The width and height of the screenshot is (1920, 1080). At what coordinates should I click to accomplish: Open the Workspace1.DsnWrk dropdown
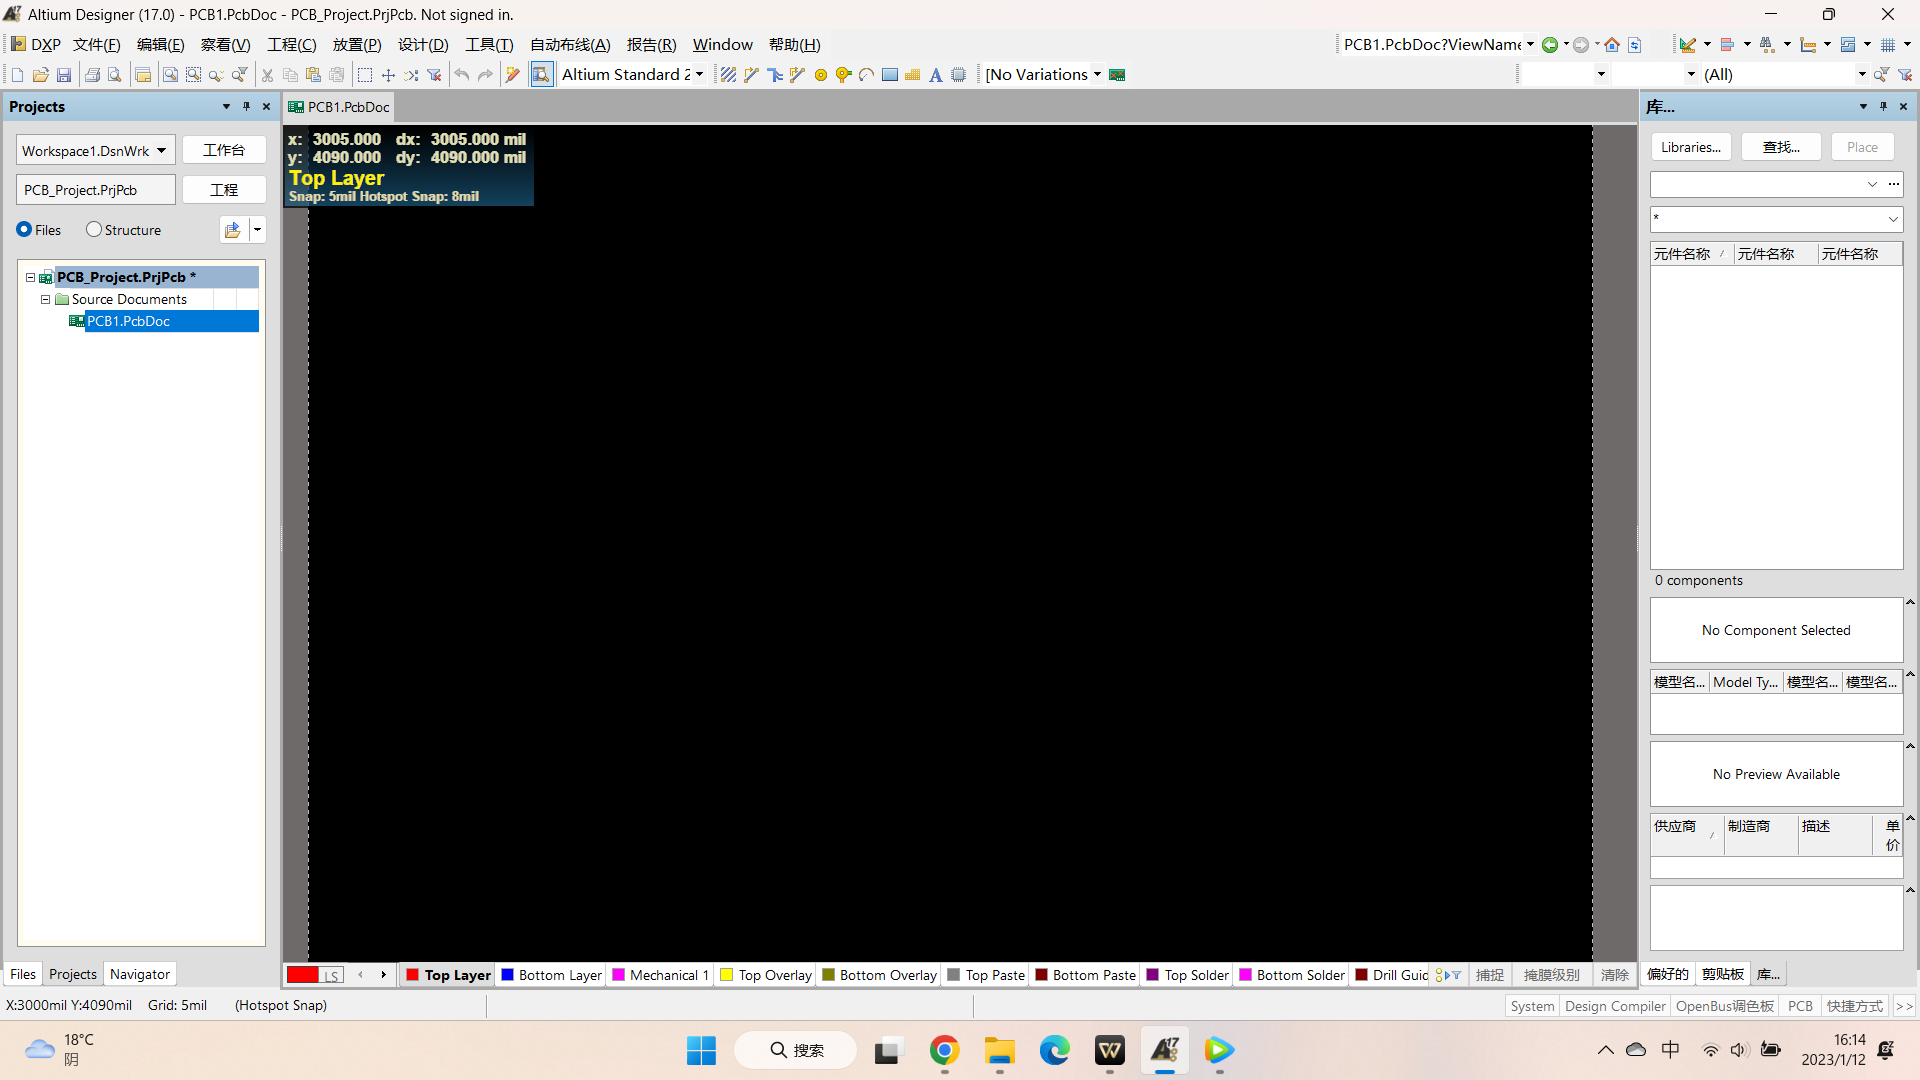tap(161, 150)
